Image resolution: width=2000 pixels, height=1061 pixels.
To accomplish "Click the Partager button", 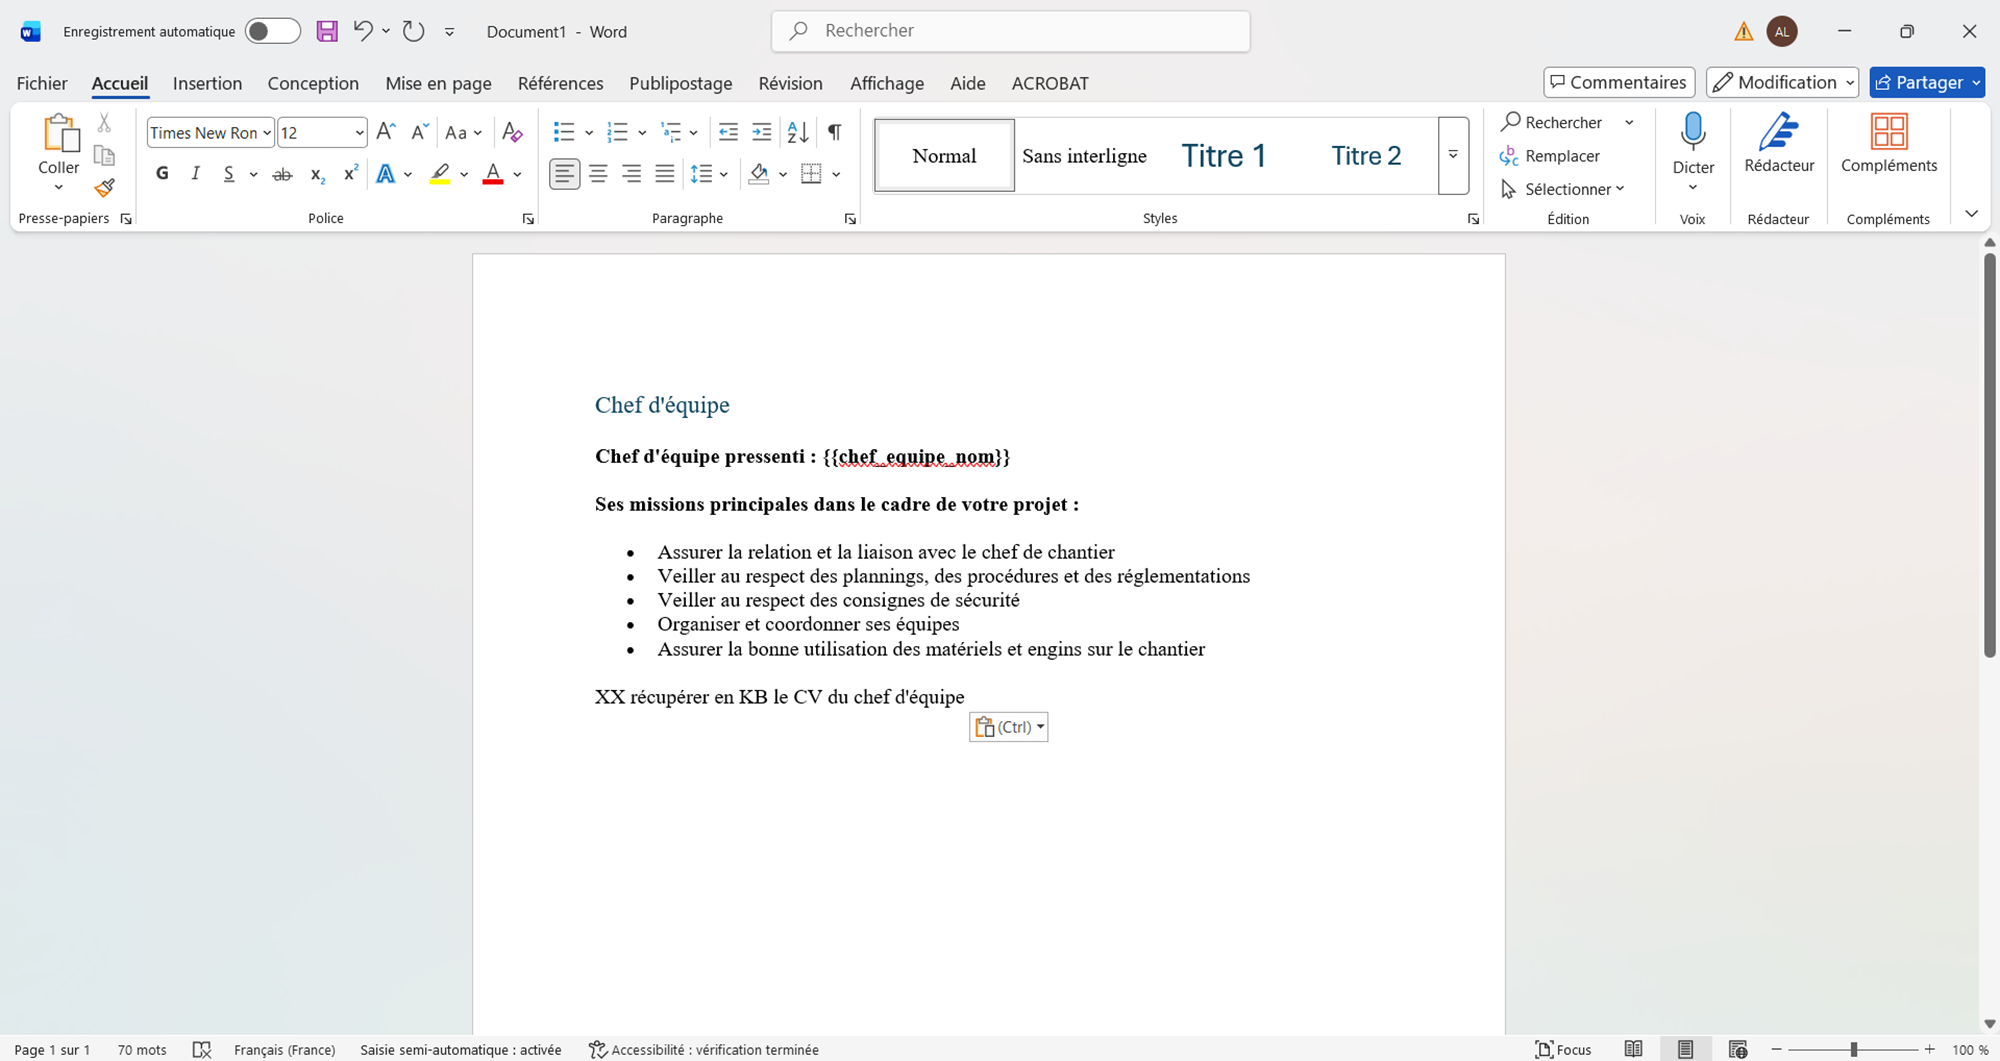I will (x=1917, y=82).
